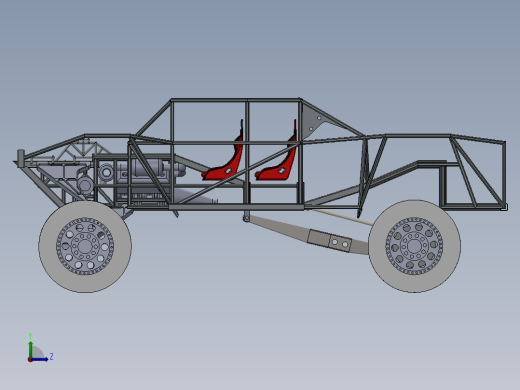Click the roof tube of the cab cage
Image resolution: width=520 pixels, height=390 pixels.
pyautogui.click(x=235, y=100)
